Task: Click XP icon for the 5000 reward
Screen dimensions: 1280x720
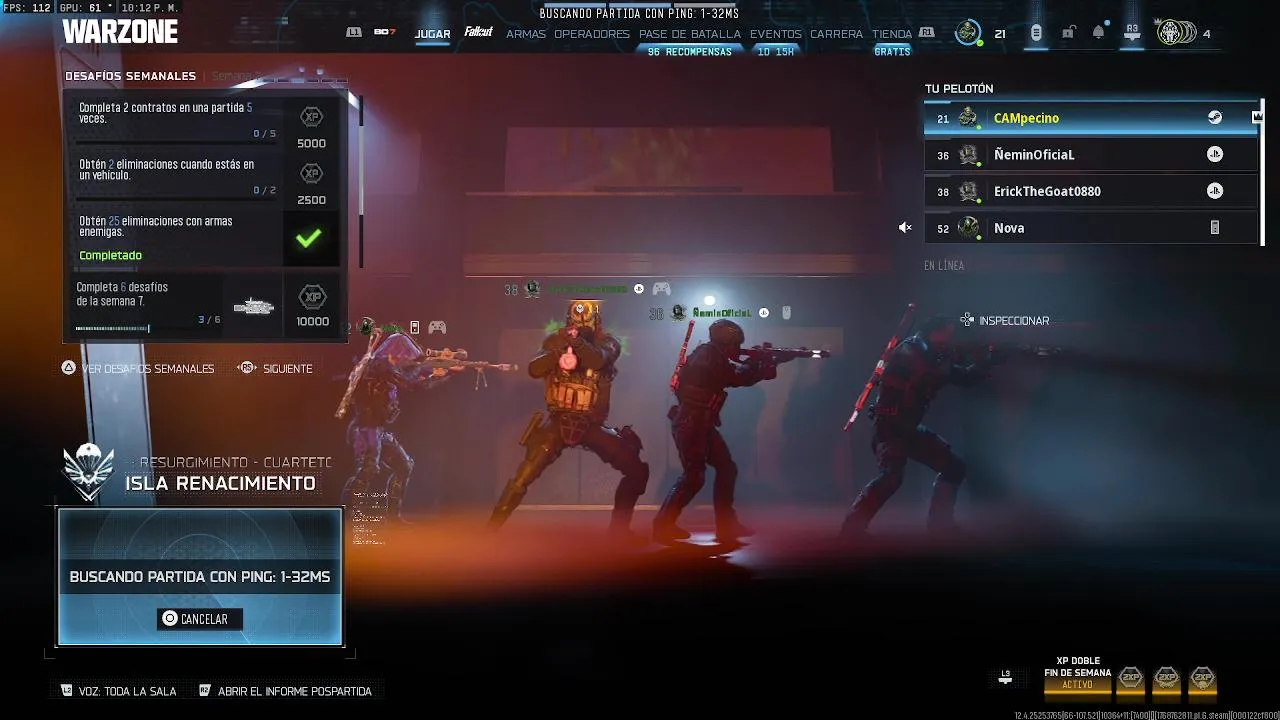Action: pyautogui.click(x=311, y=117)
